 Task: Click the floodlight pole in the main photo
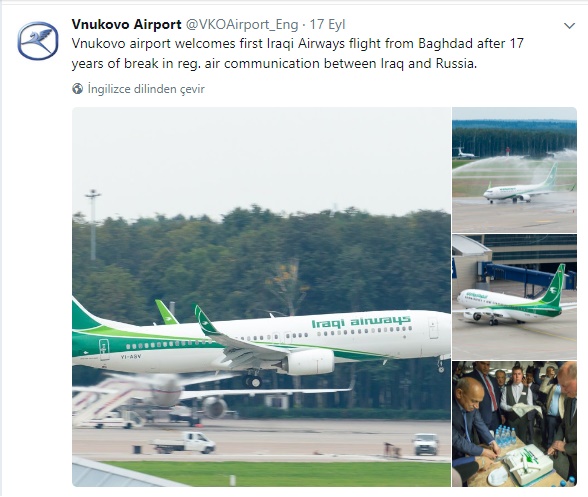point(93,224)
